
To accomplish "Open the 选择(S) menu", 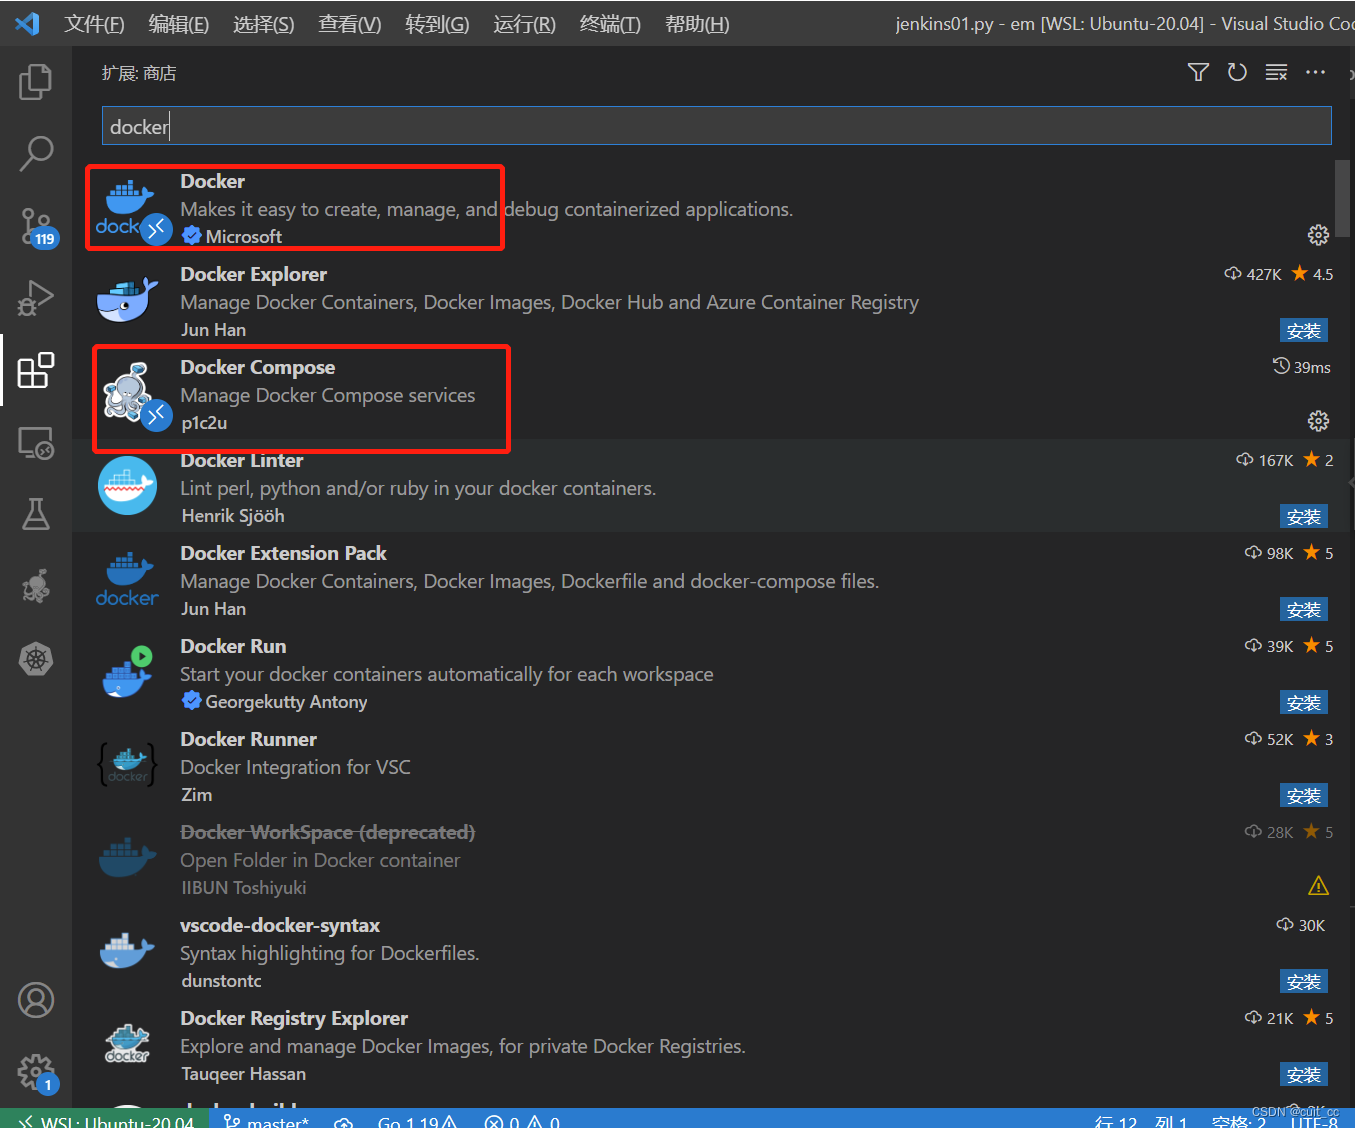I will pyautogui.click(x=264, y=24).
